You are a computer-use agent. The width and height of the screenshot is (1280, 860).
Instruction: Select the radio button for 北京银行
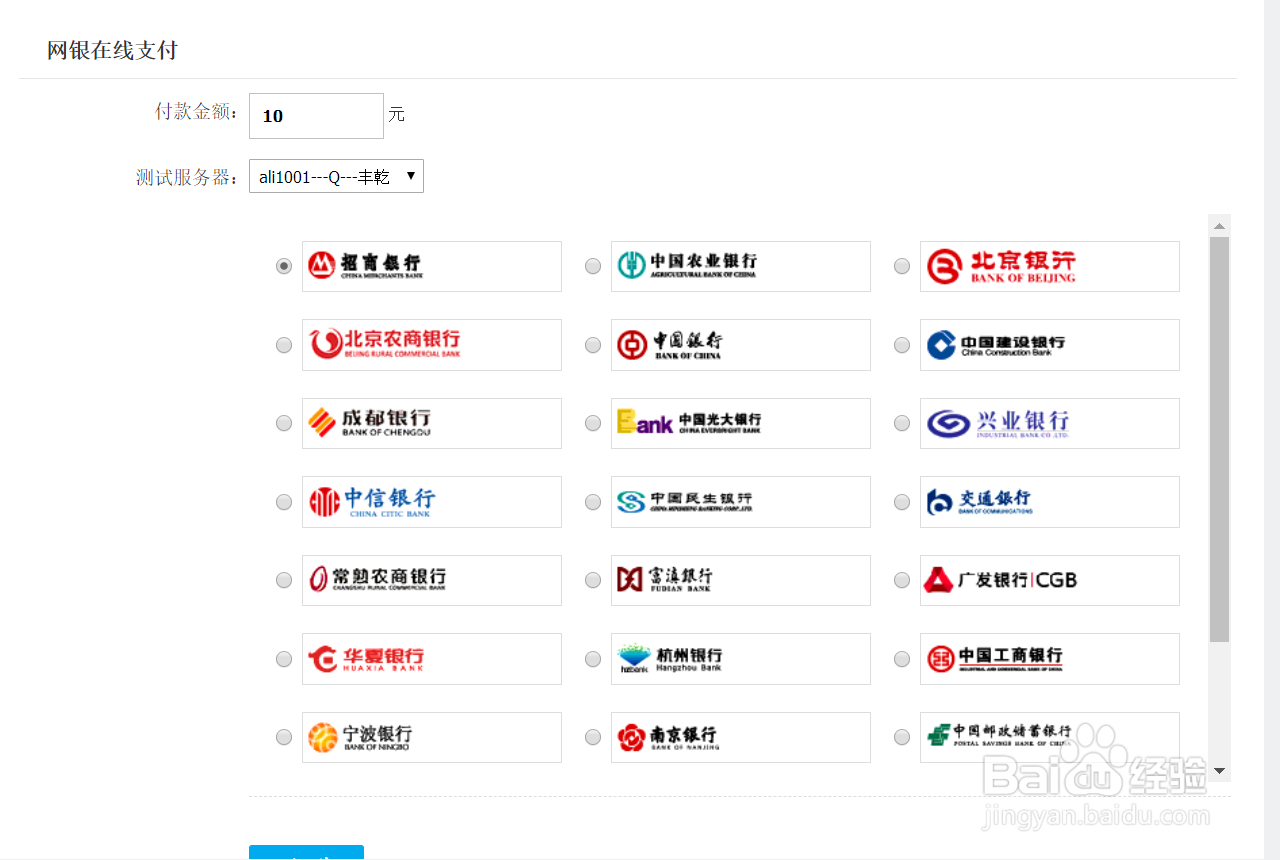pyautogui.click(x=902, y=266)
